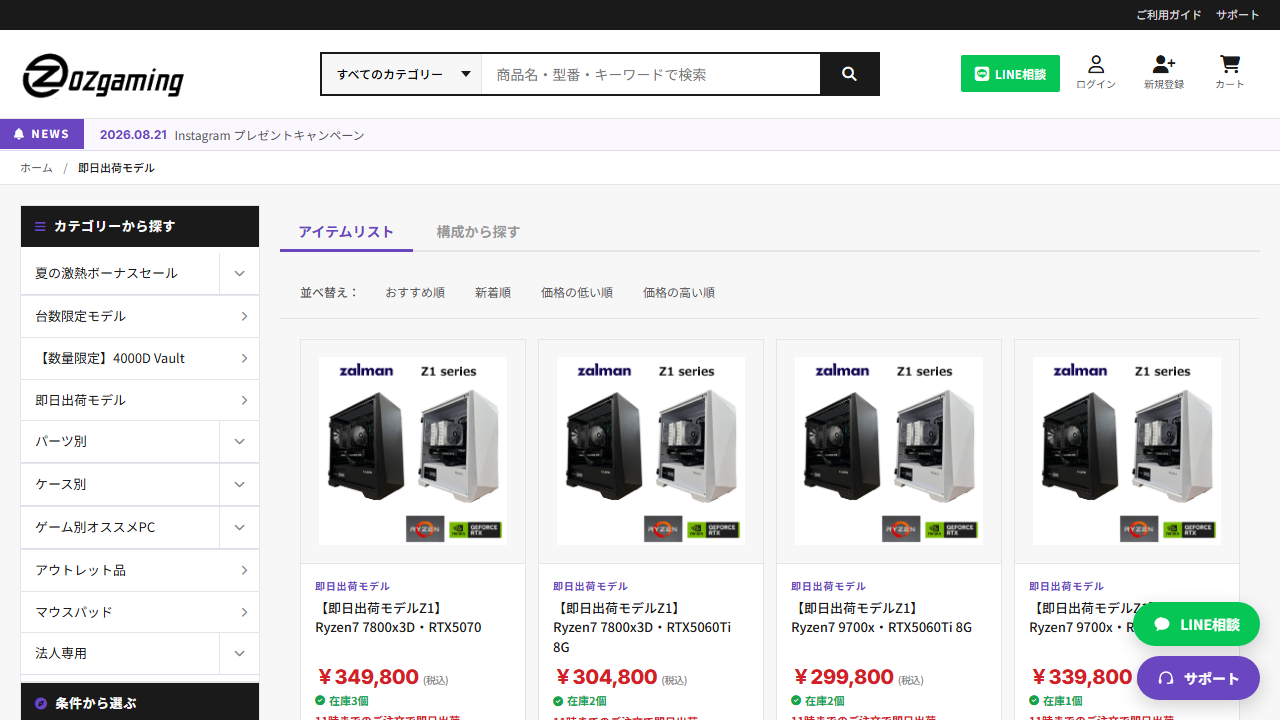Screen dimensions: 1280x720
Task: Focus the product search input field
Action: 651,74
